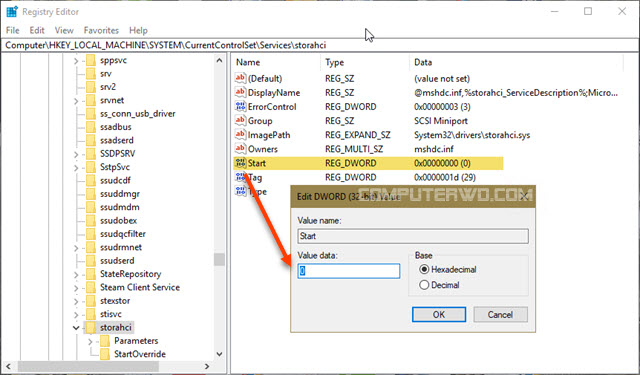Click the SstpSvc folder icon
Image resolution: width=640 pixels, height=375 pixels.
pos(91,167)
